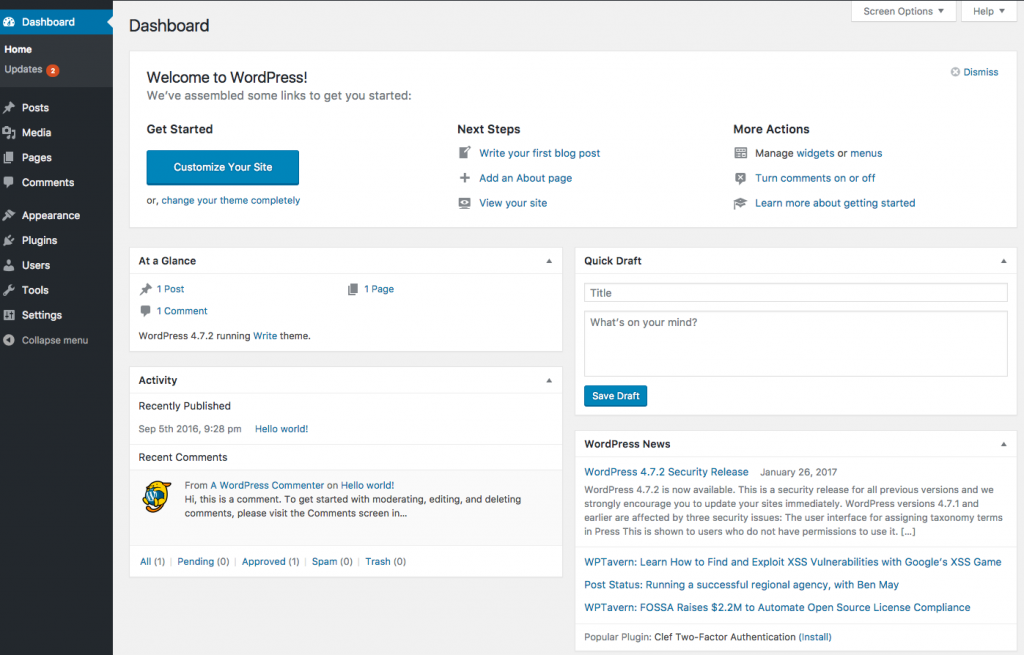Open A WordPress Commenter link
1024x655 pixels.
[x=267, y=485]
